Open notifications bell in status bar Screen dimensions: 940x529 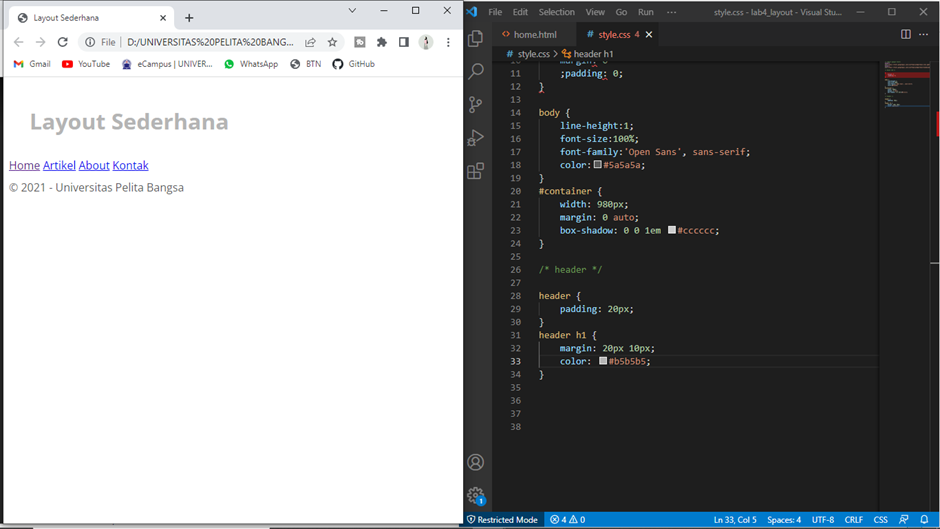tap(924, 520)
